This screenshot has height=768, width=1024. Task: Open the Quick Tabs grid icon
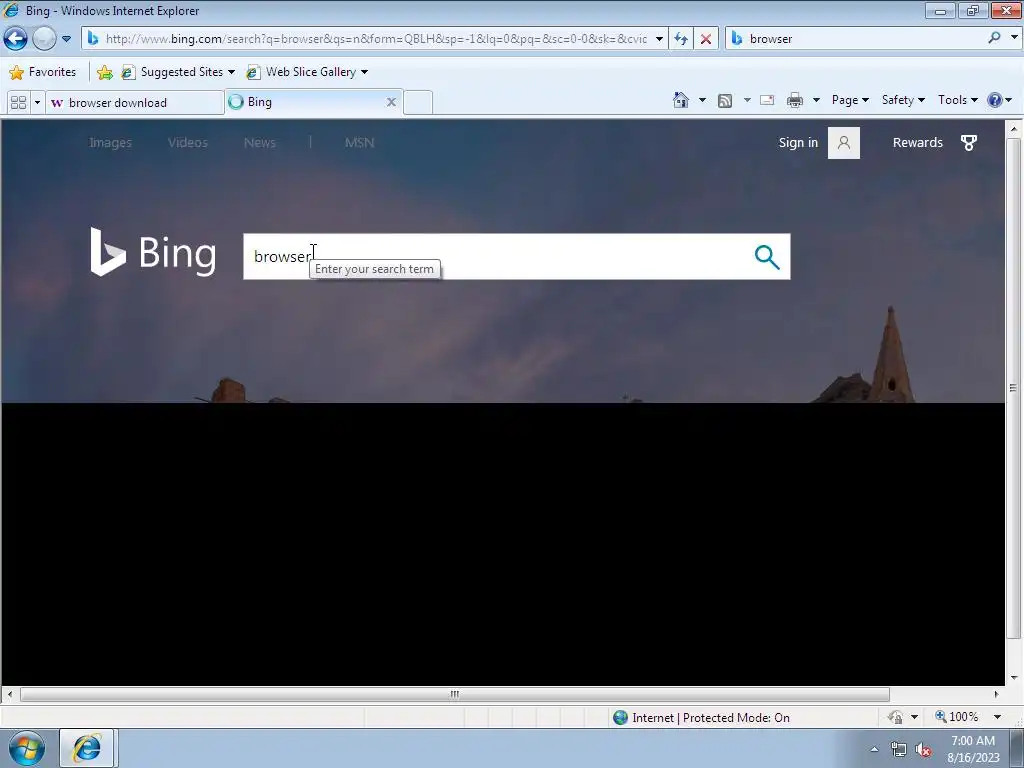click(18, 103)
